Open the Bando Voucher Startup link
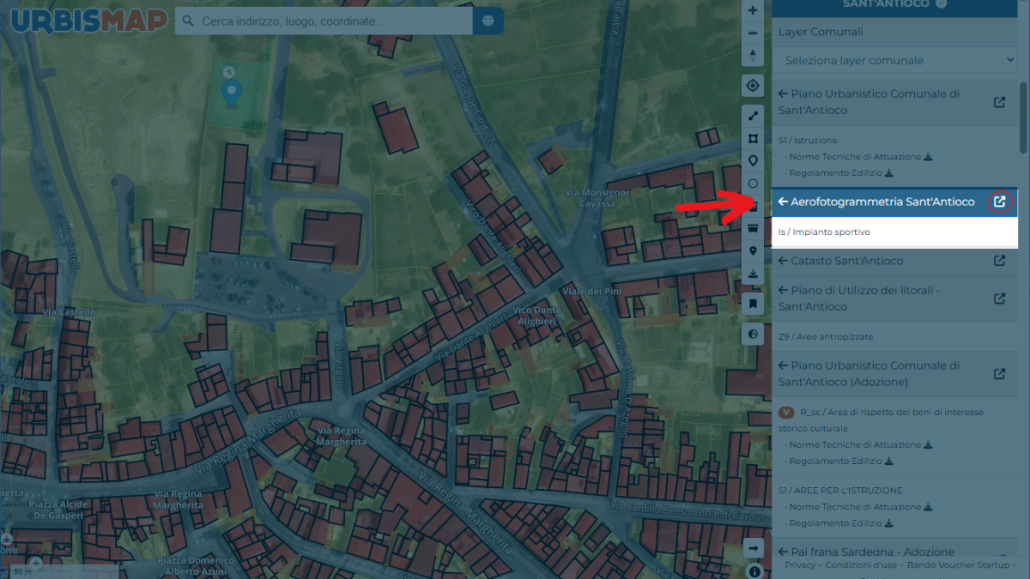Viewport: 1030px width, 579px height. pos(958,565)
